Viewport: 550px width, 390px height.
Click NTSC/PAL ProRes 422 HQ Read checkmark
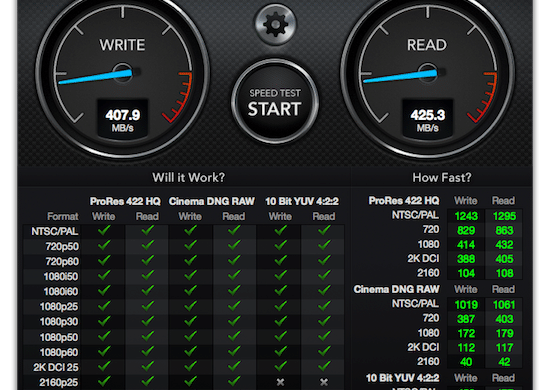click(147, 231)
